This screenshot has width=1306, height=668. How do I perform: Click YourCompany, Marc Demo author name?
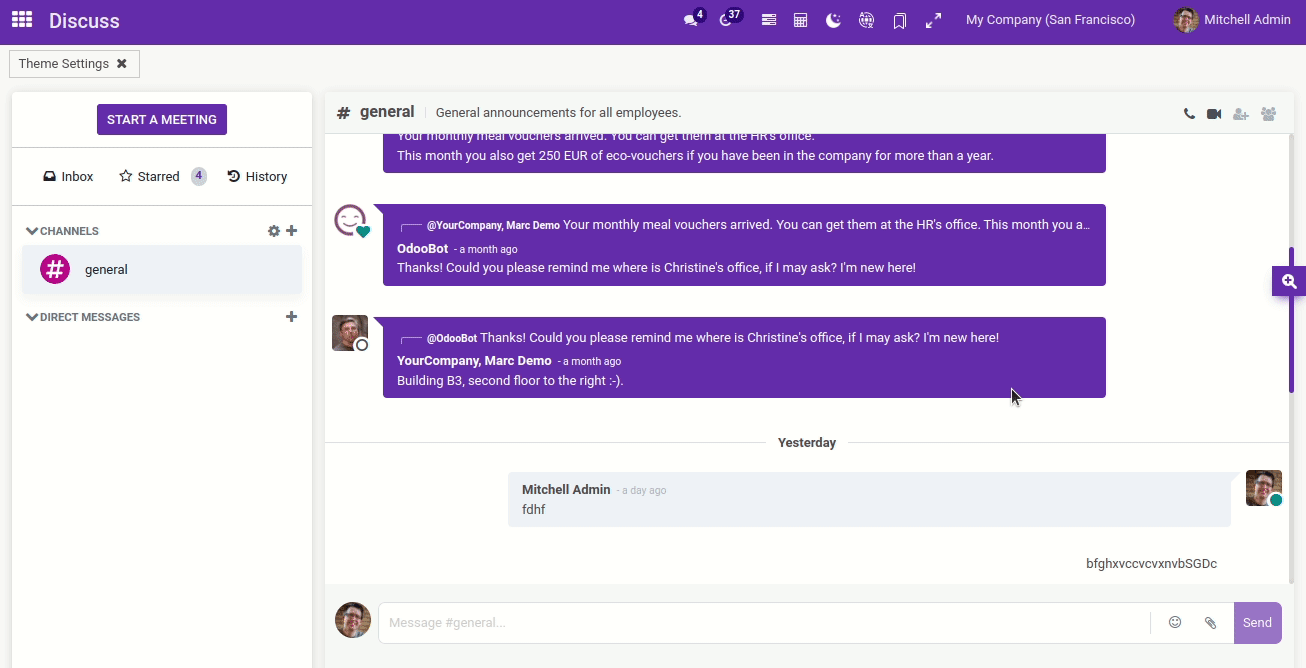point(474,361)
